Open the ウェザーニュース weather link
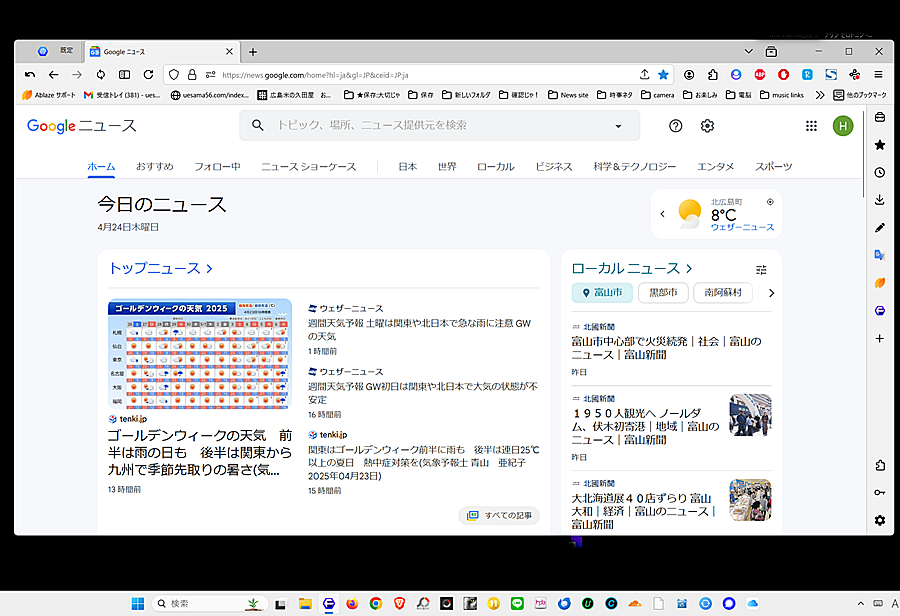This screenshot has height=616, width=900. 742,227
